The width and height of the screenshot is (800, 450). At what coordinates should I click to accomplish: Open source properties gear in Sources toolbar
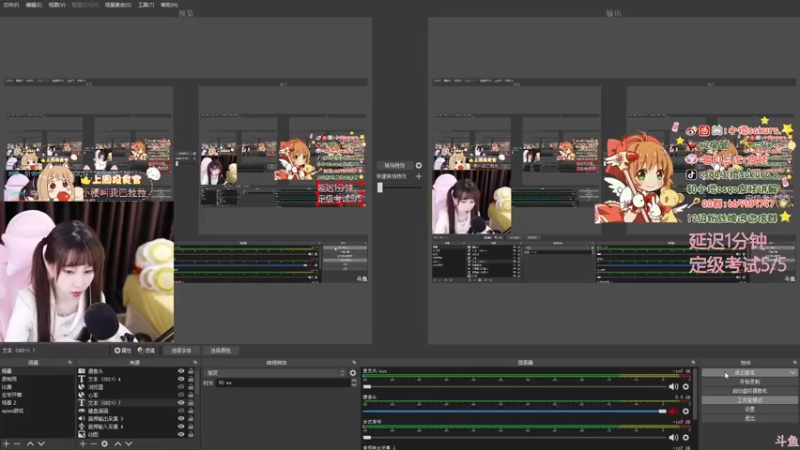pos(105,444)
